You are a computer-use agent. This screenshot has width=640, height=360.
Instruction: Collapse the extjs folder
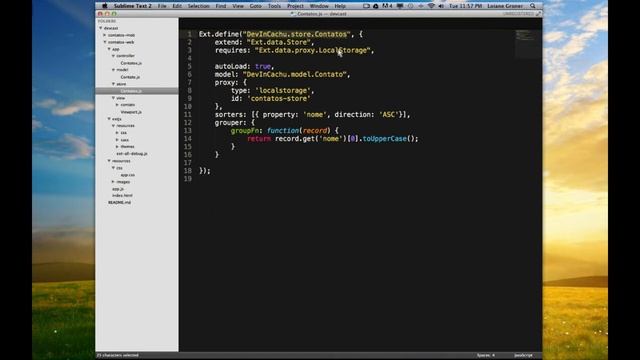point(109,119)
